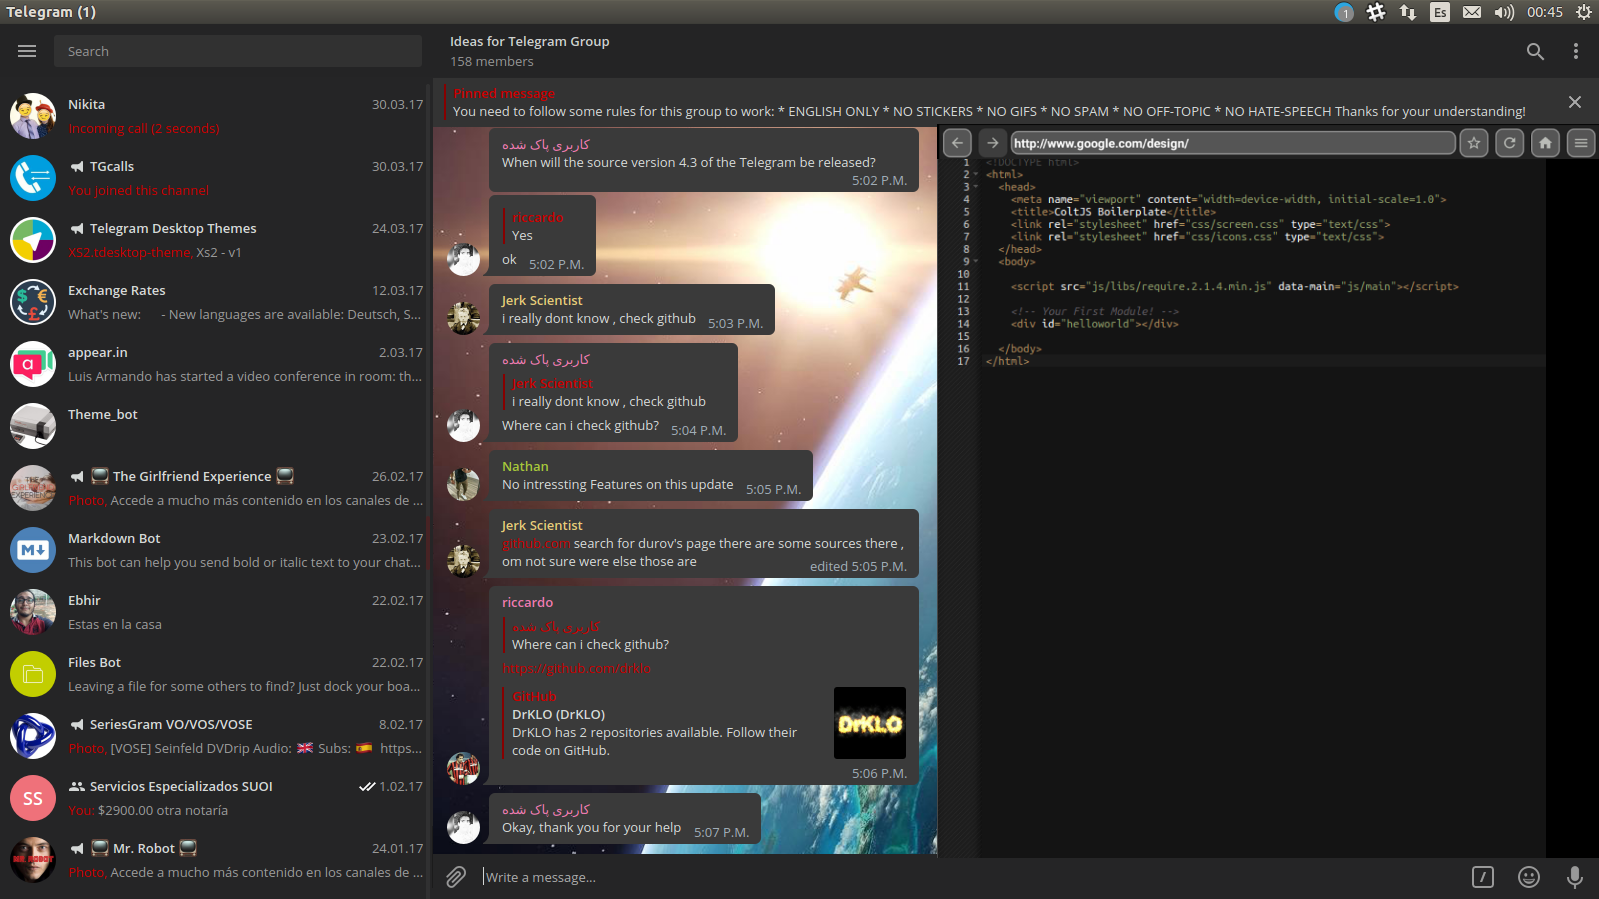The height and width of the screenshot is (899, 1599).
Task: Collapse the body tag fold arrow
Action: pyautogui.click(x=977, y=262)
